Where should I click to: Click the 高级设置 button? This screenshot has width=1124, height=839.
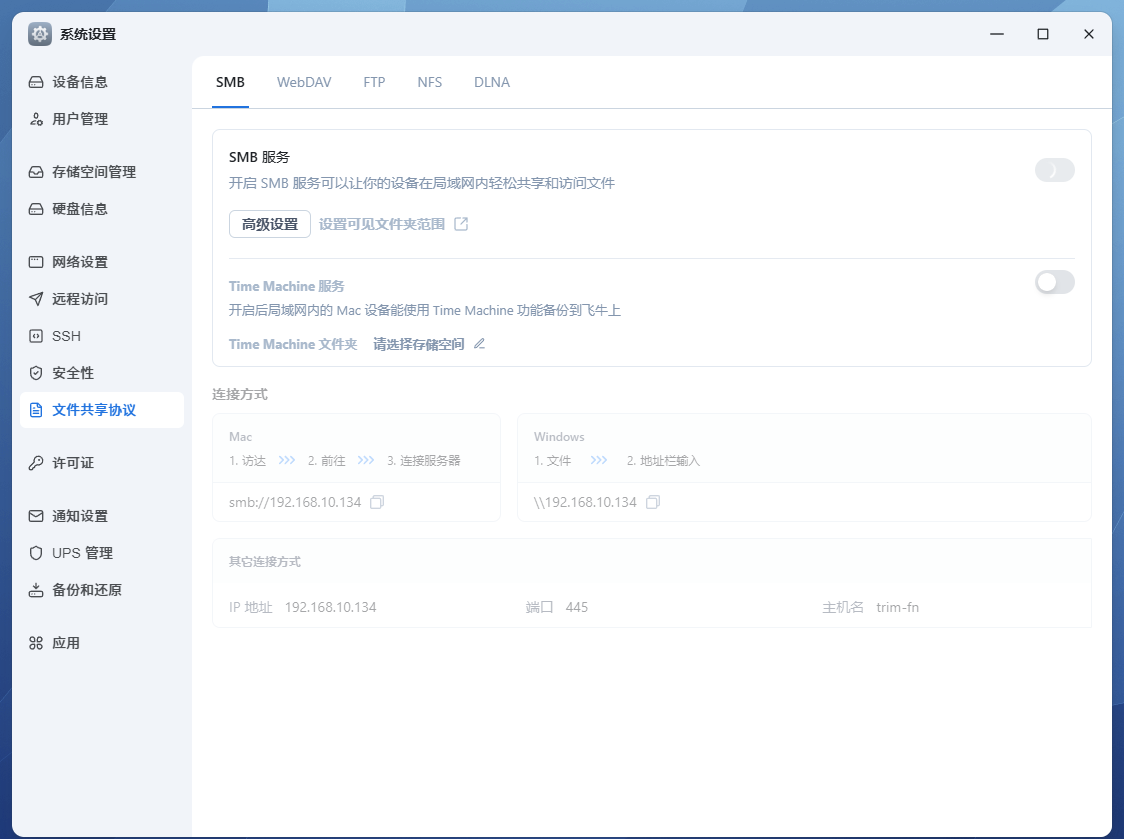(x=268, y=224)
